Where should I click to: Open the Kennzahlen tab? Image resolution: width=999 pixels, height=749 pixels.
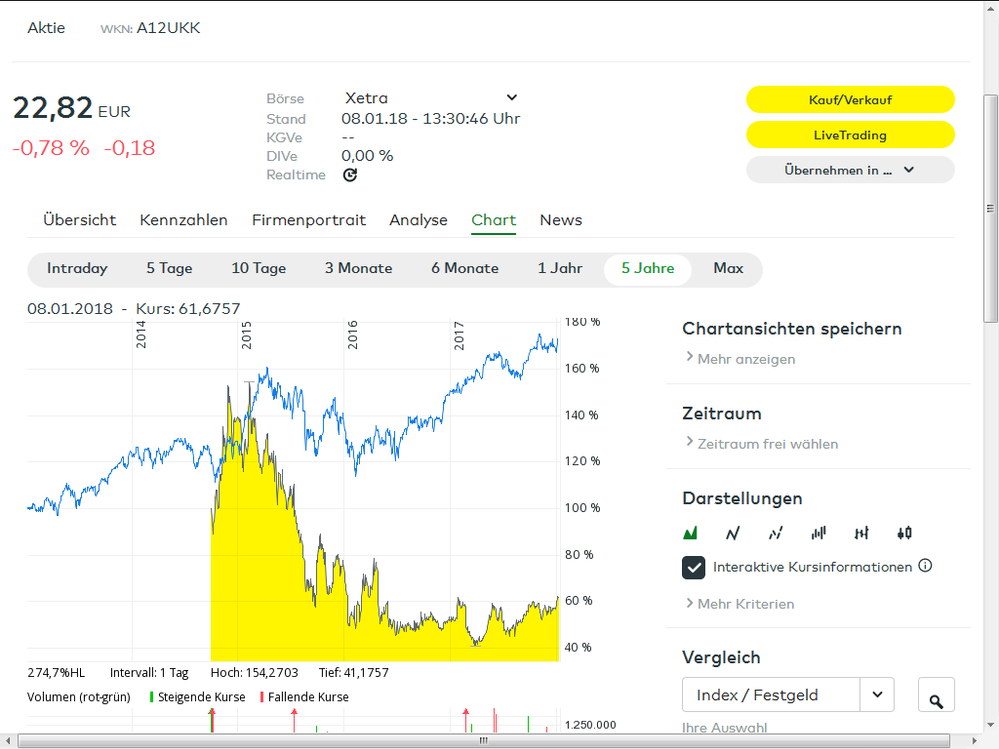click(183, 220)
